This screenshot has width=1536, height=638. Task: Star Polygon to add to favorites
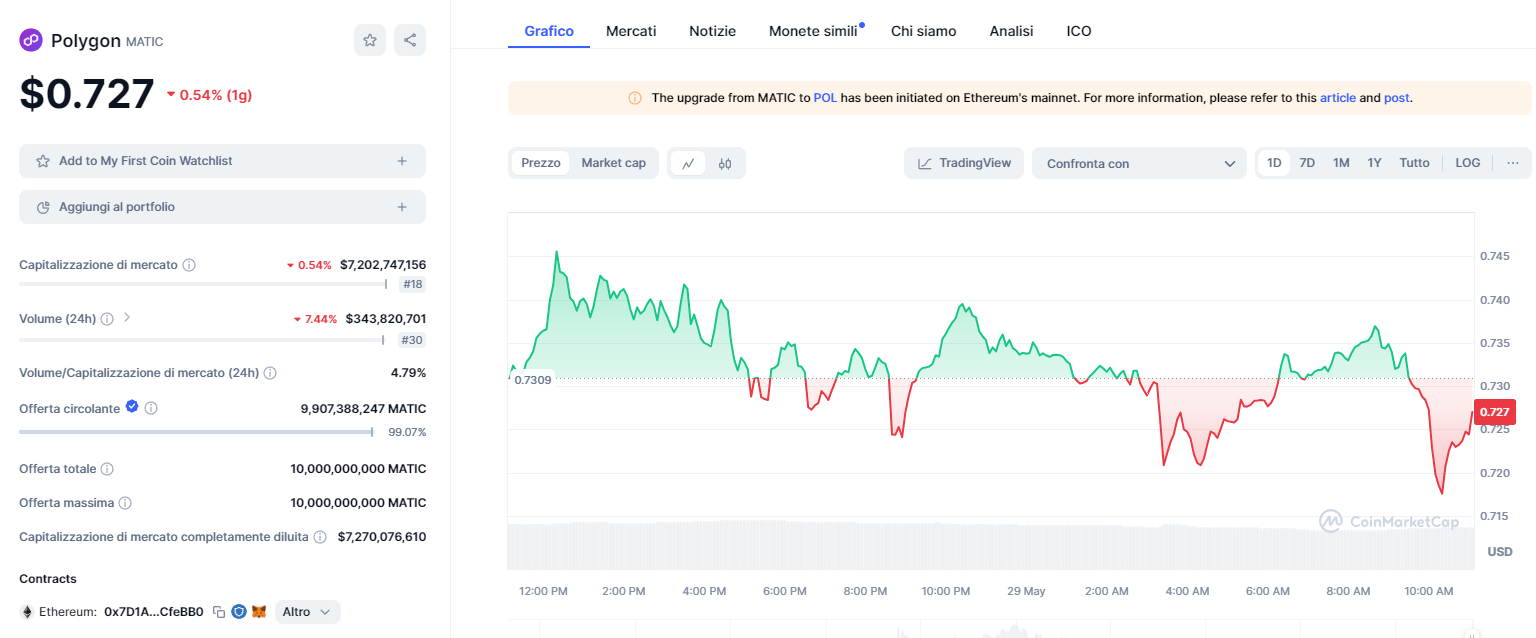pyautogui.click(x=370, y=40)
